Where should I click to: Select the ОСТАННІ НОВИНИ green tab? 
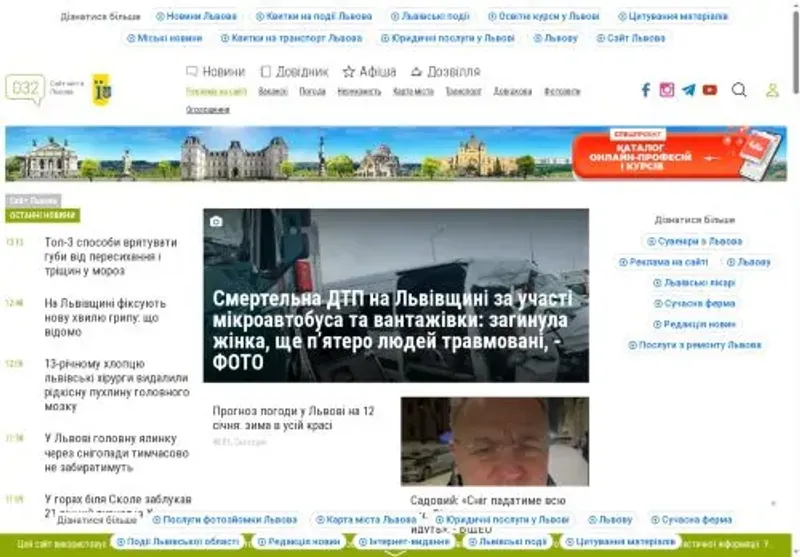pos(43,215)
